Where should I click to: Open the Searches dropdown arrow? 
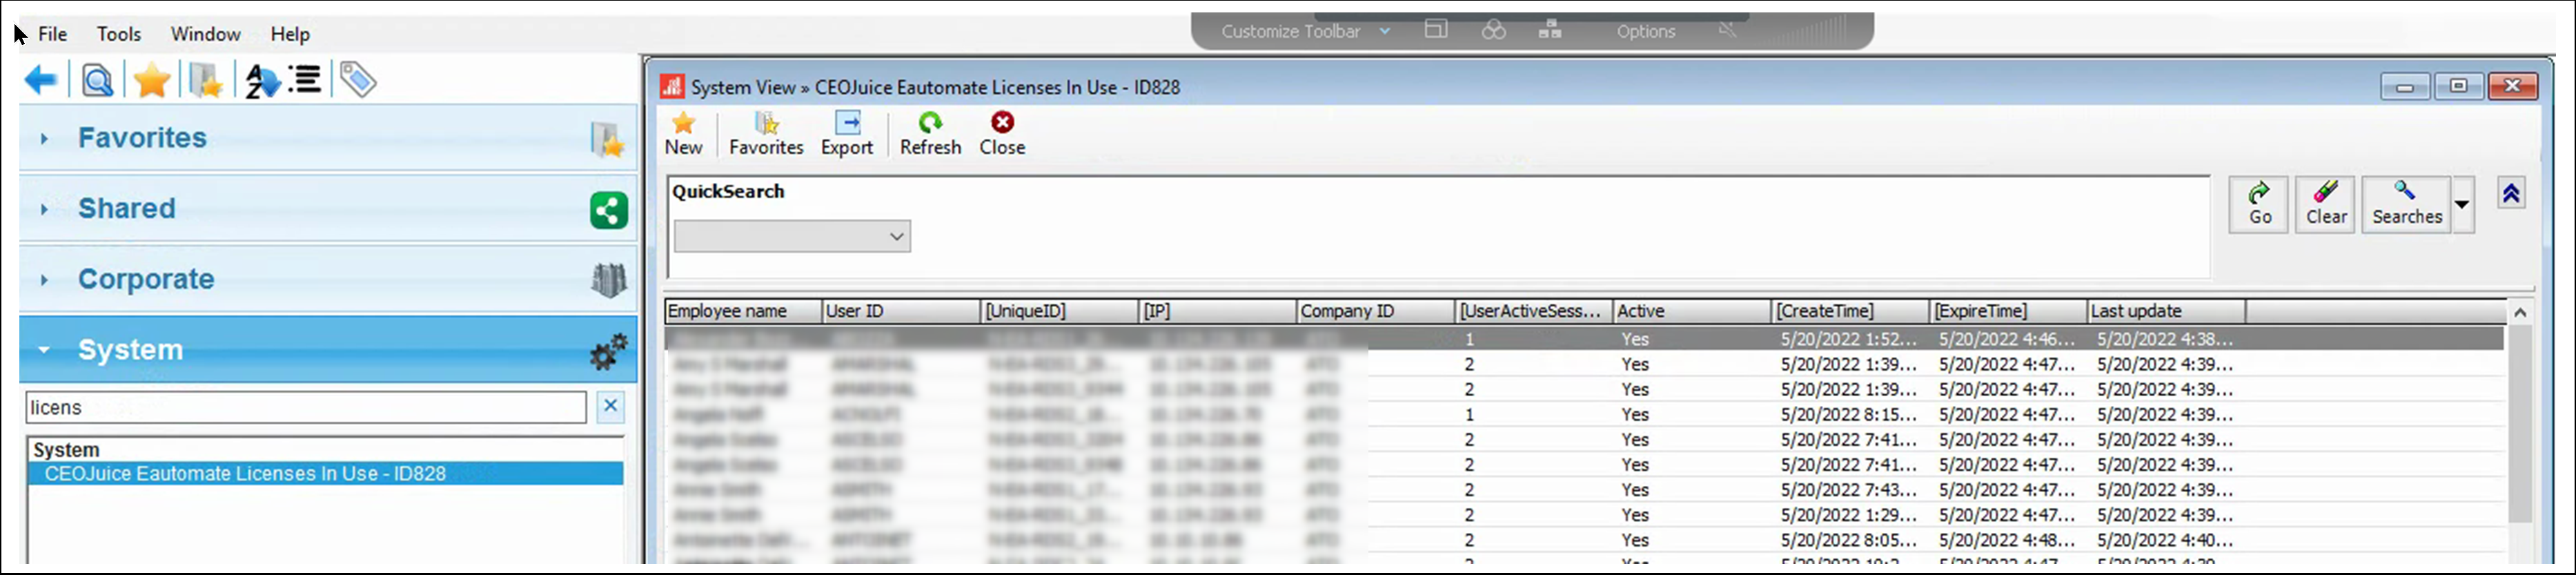click(2462, 204)
